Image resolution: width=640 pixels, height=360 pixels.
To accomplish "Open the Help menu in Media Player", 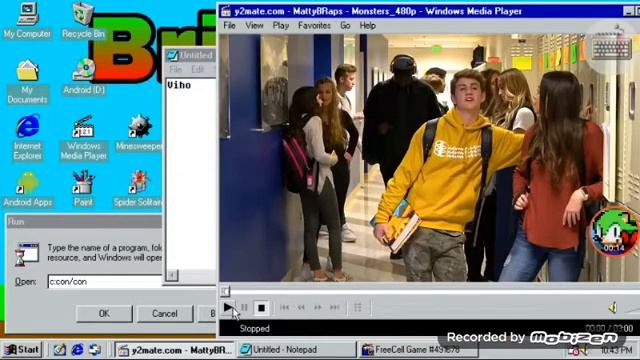I will 367,26.
